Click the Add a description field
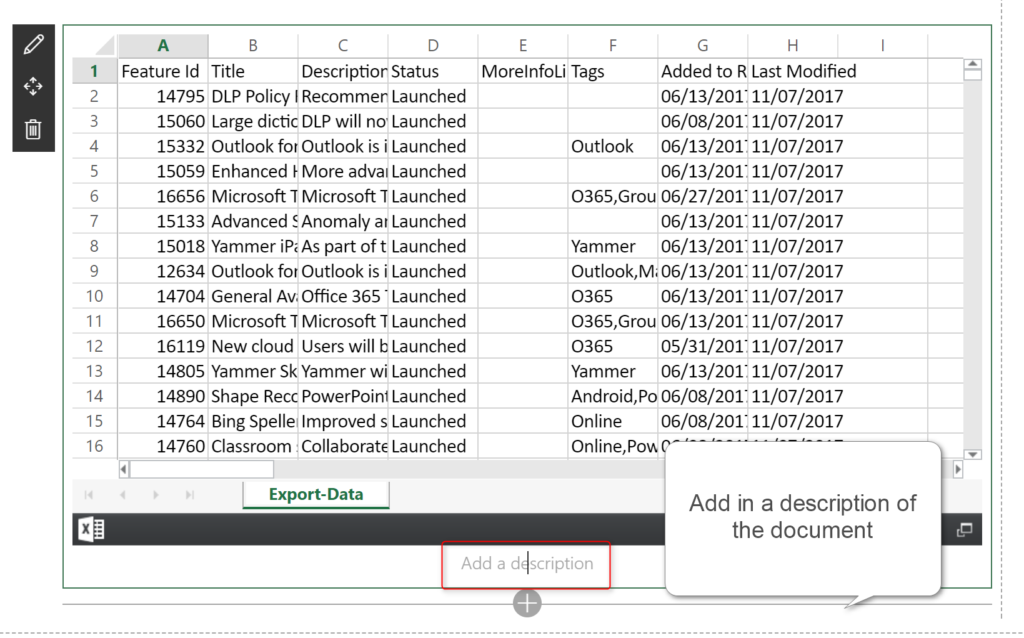 point(526,564)
